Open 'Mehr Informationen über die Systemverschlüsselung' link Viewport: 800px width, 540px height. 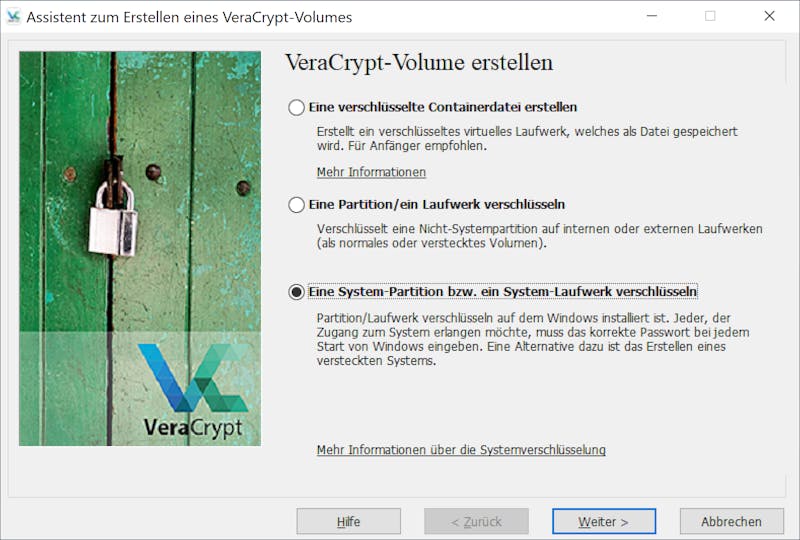click(461, 450)
